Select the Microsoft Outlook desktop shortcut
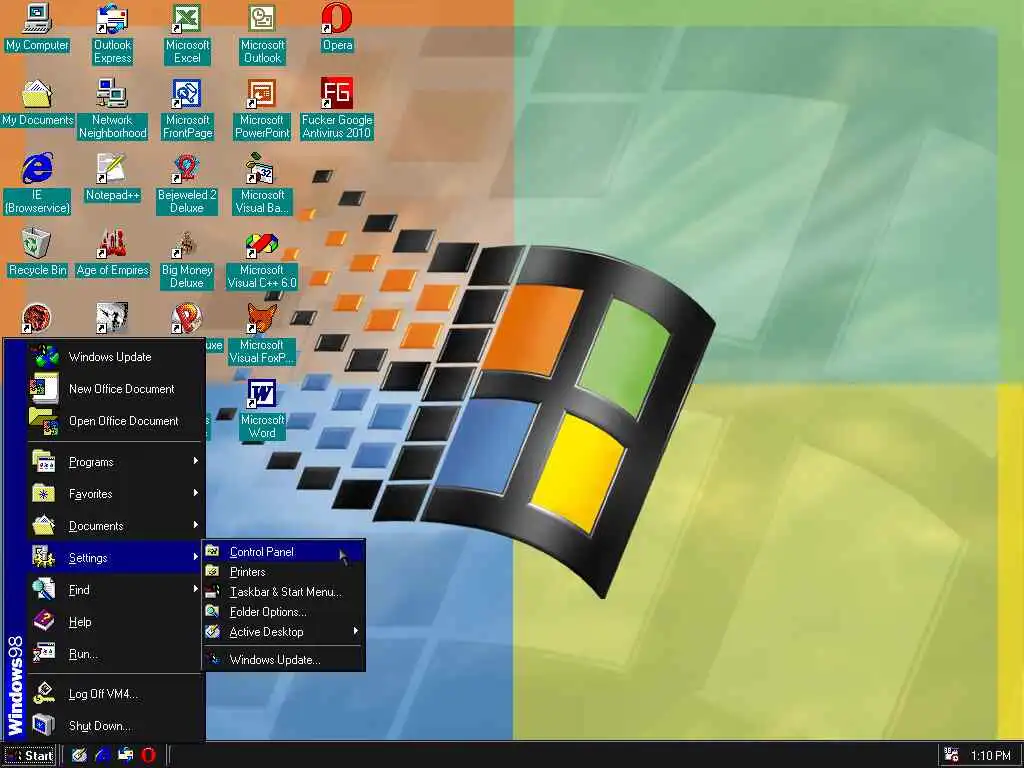The height and width of the screenshot is (768, 1024). (x=262, y=34)
